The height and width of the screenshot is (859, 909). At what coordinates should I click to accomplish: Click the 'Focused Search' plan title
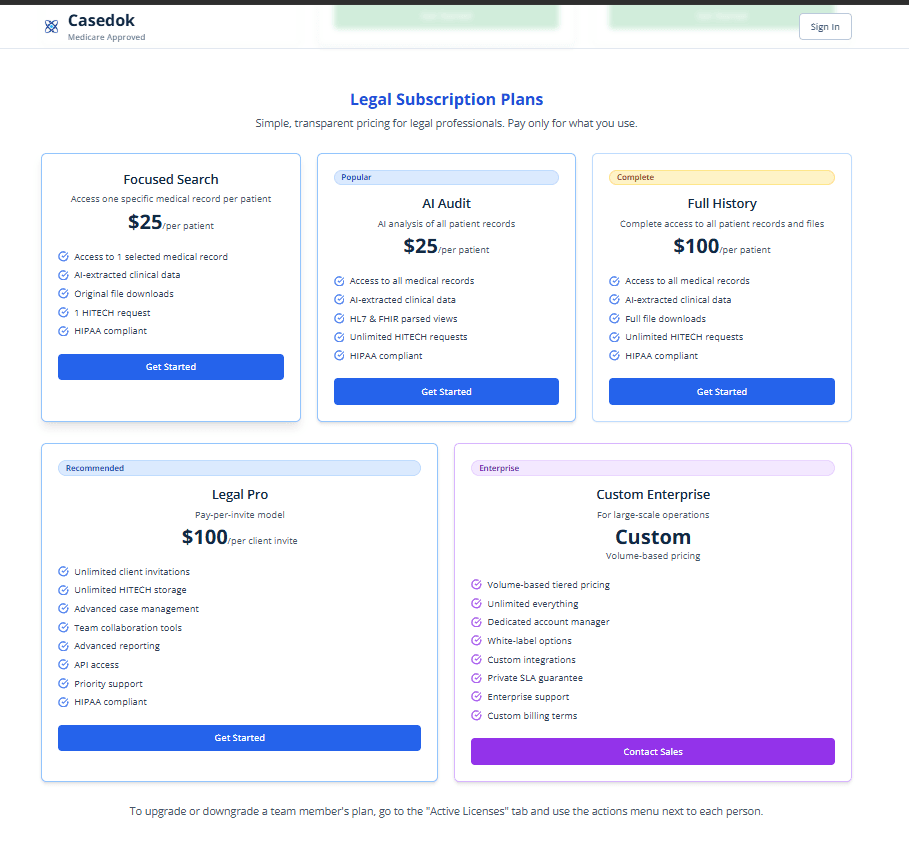171,180
